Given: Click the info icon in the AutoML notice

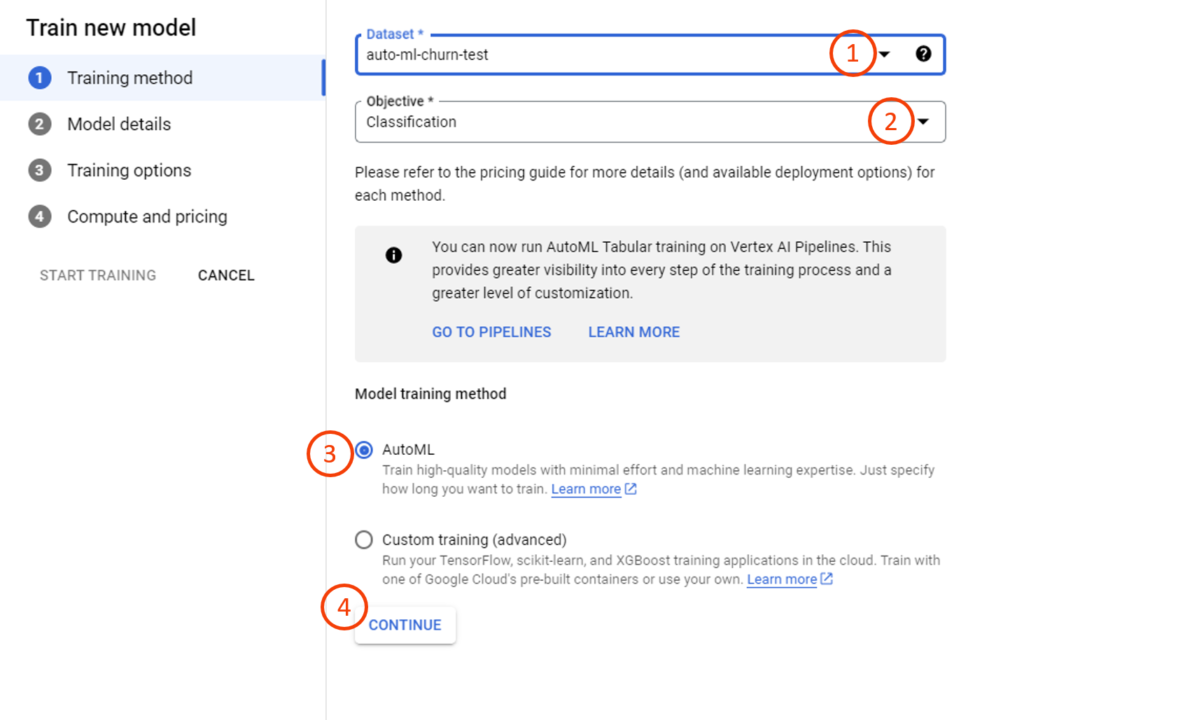Looking at the screenshot, I should [x=393, y=255].
